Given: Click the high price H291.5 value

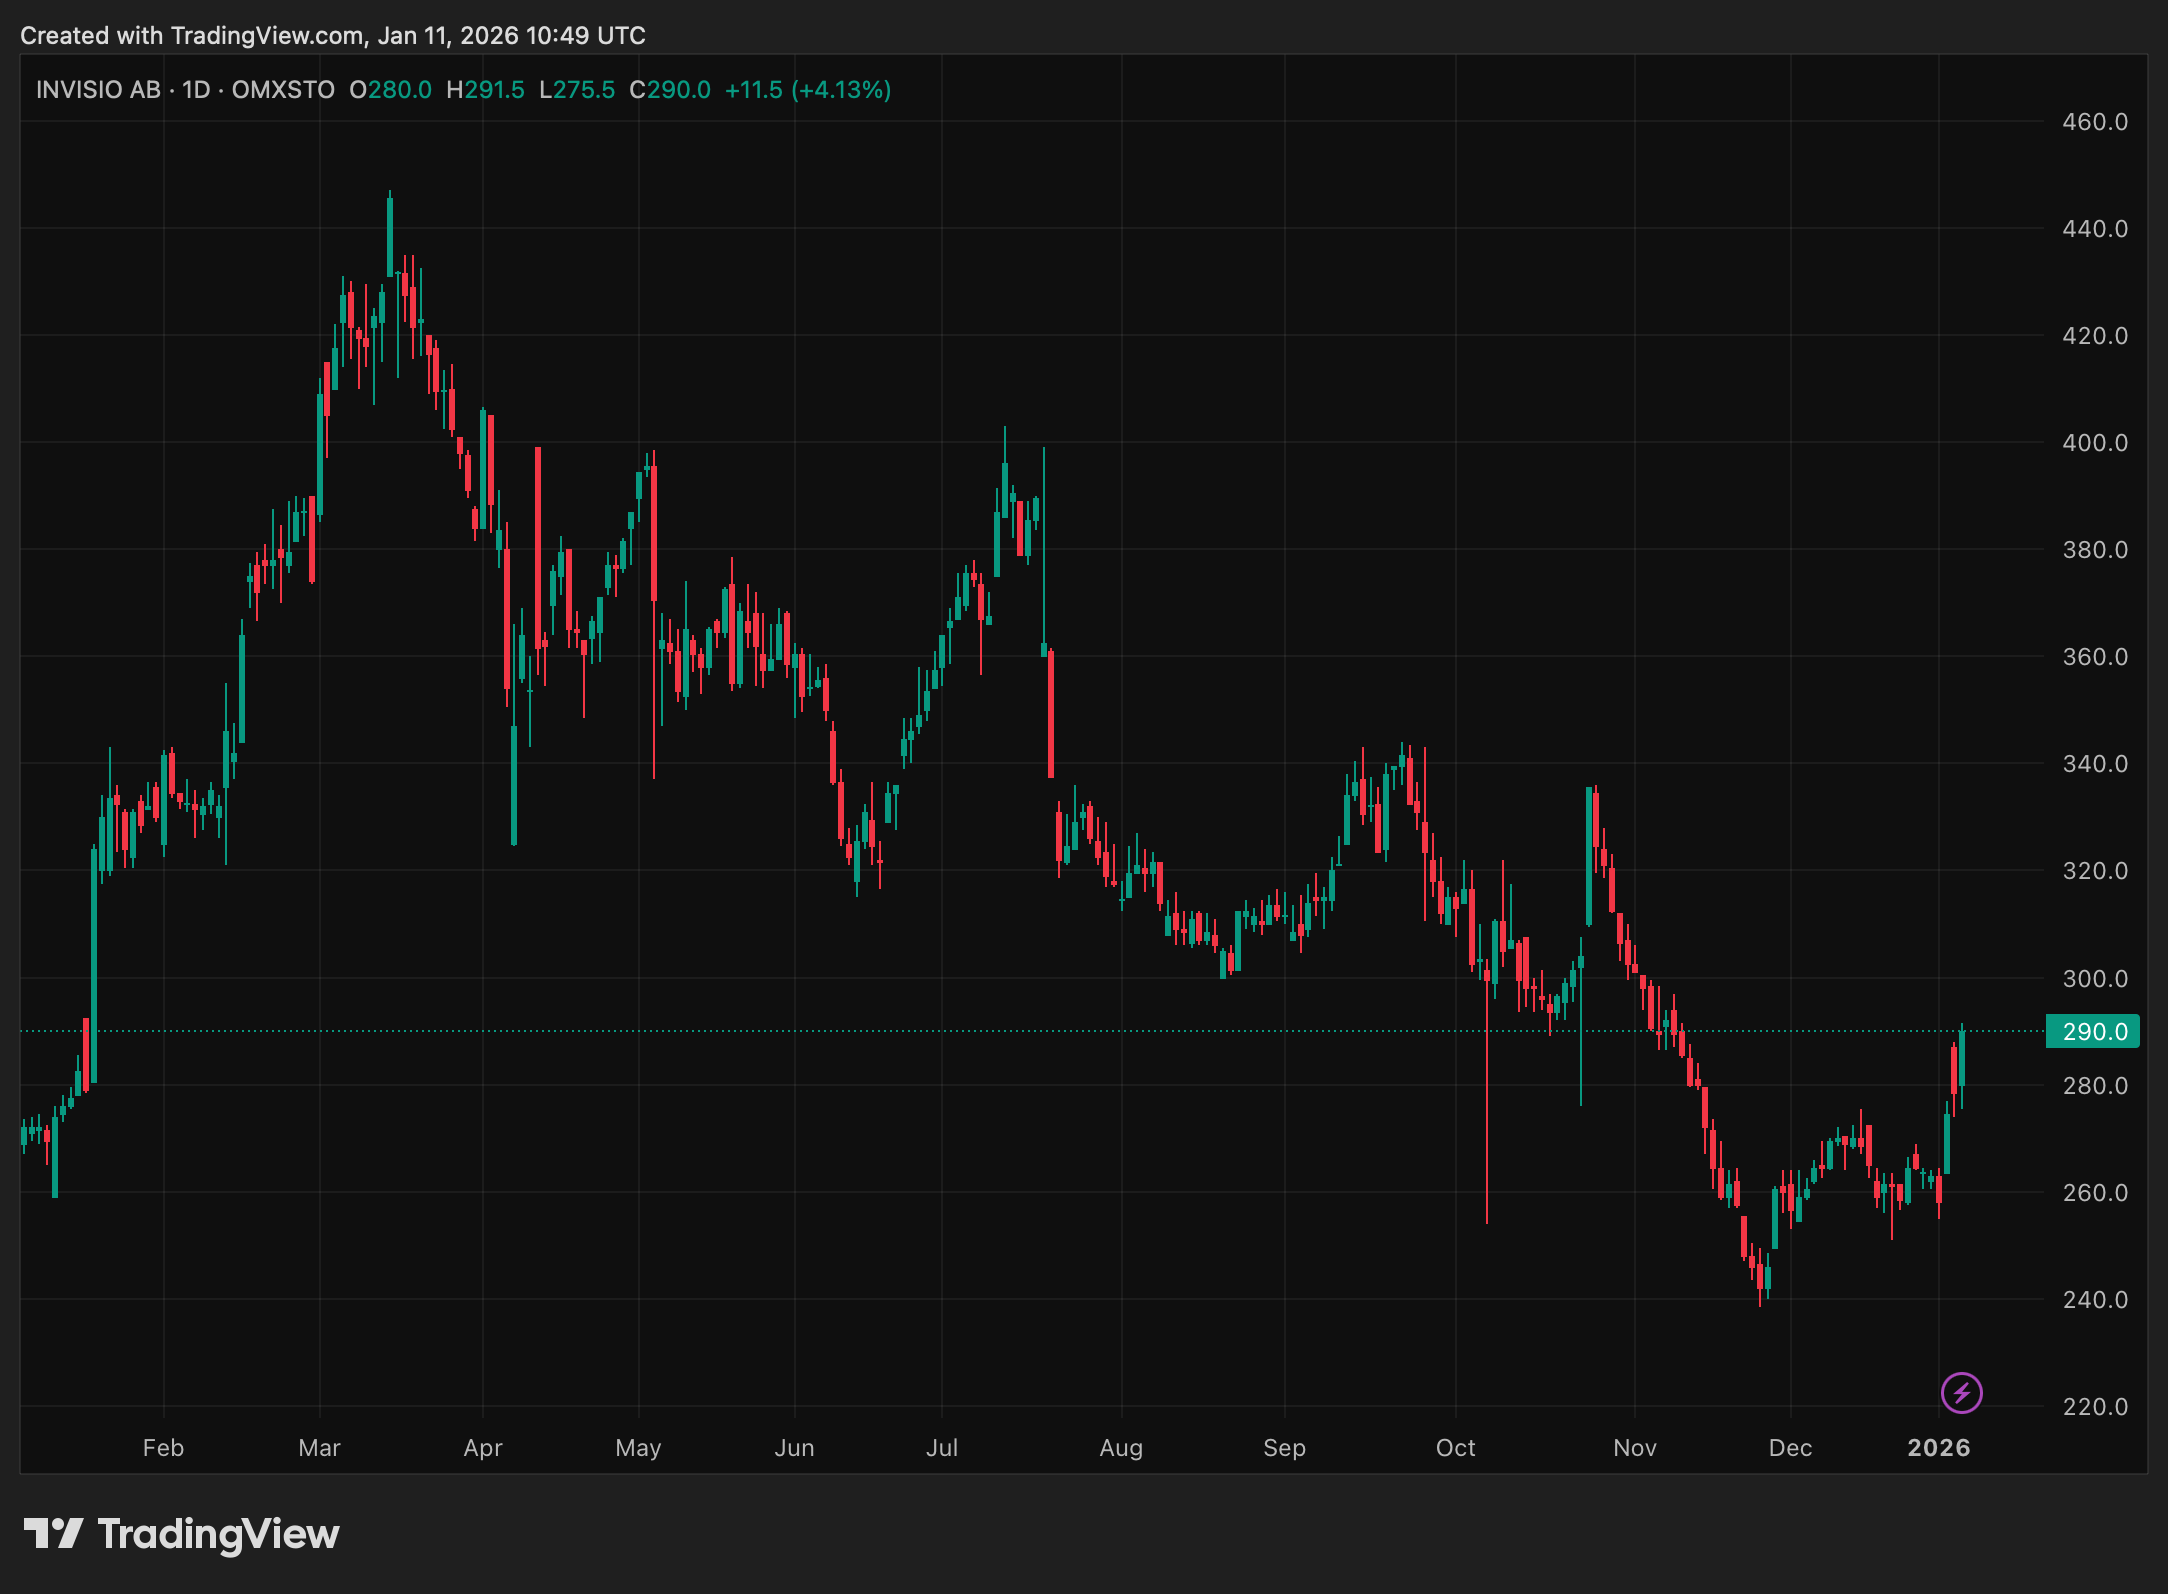Looking at the screenshot, I should [485, 90].
